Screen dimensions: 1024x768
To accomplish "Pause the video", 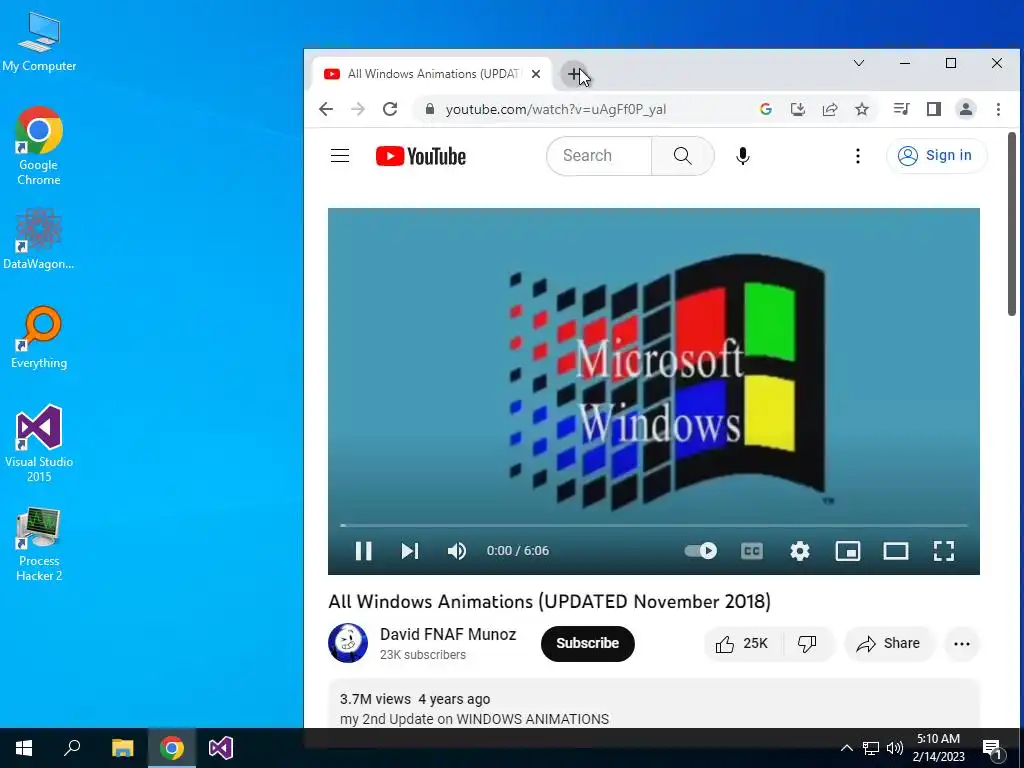I will (363, 551).
